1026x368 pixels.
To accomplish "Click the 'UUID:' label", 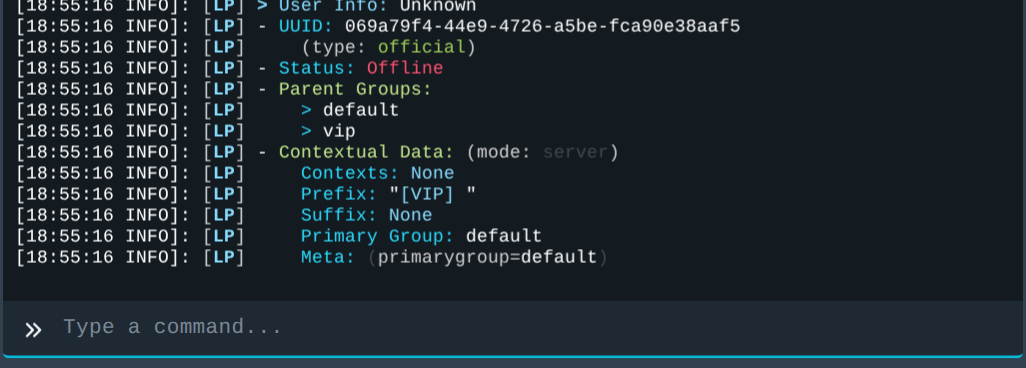I will [306, 27].
